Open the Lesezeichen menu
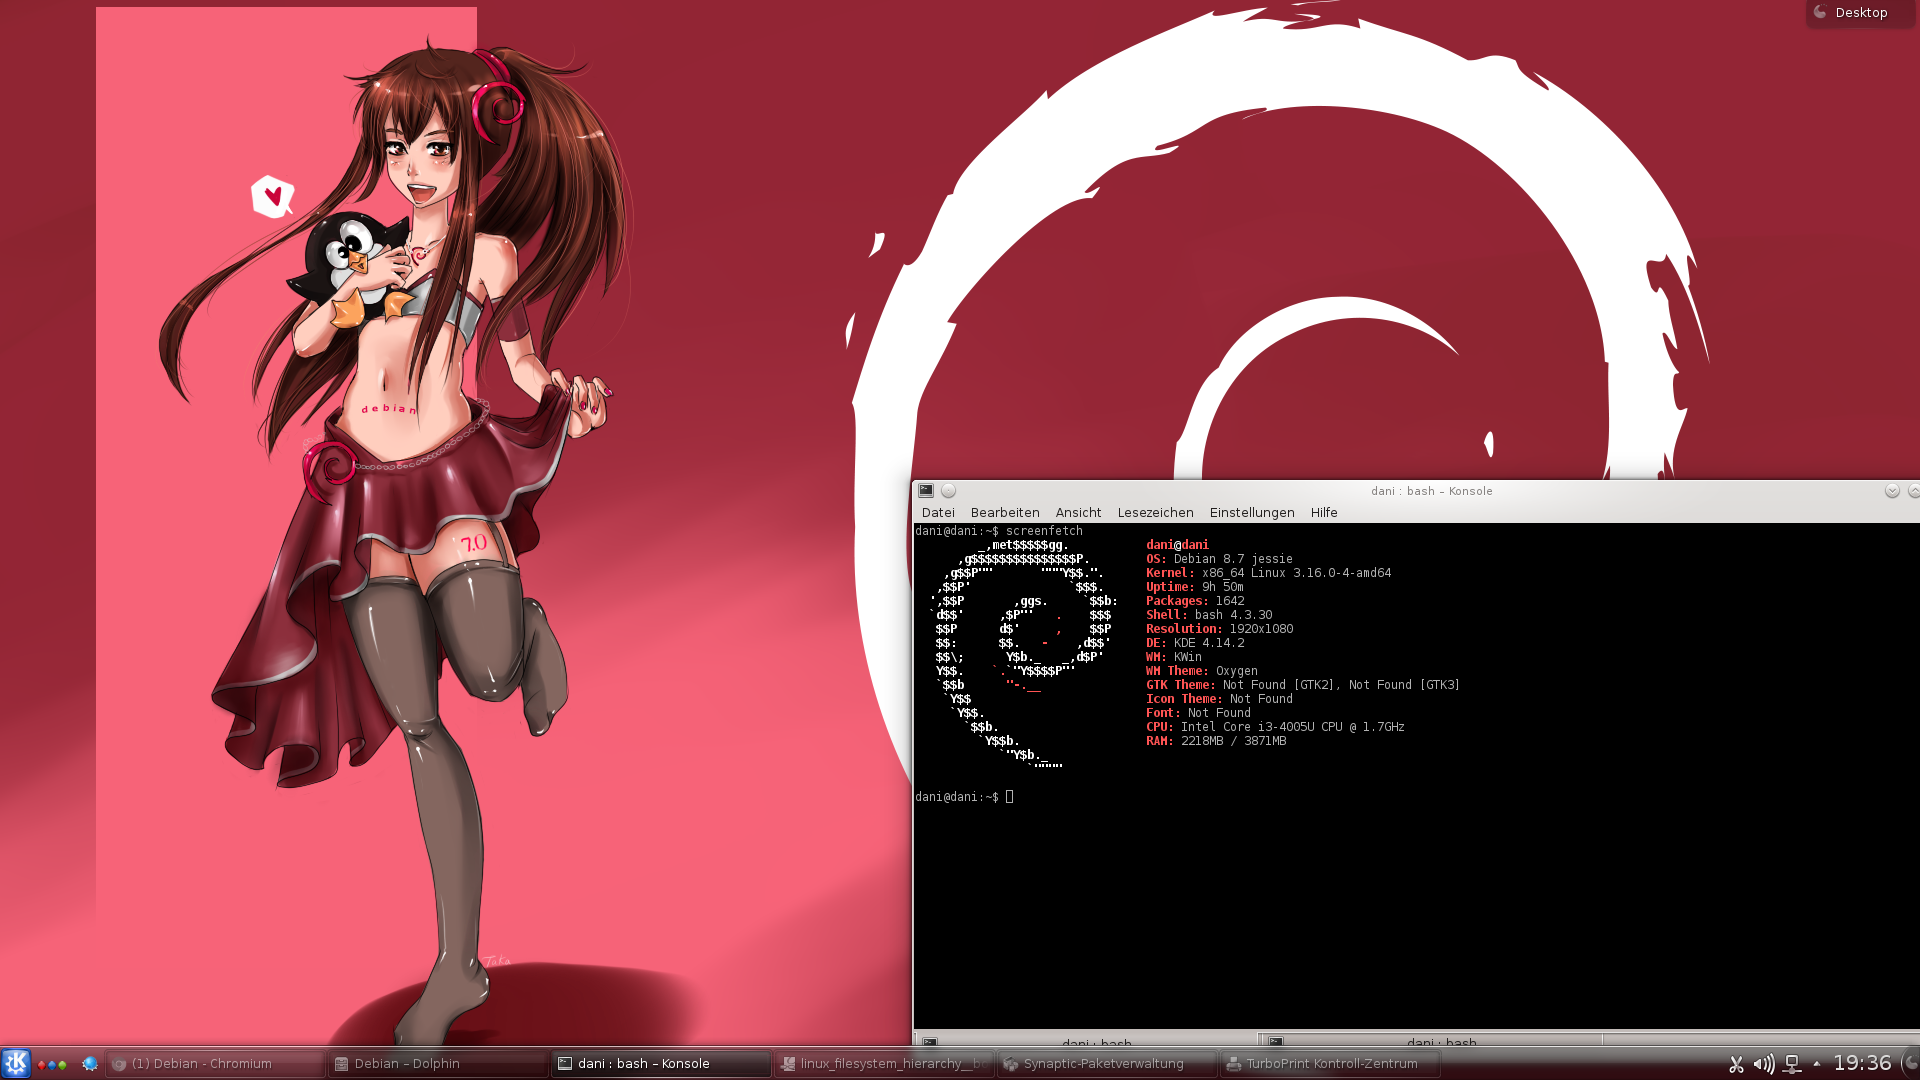Viewport: 1920px width, 1080px height. coord(1155,513)
